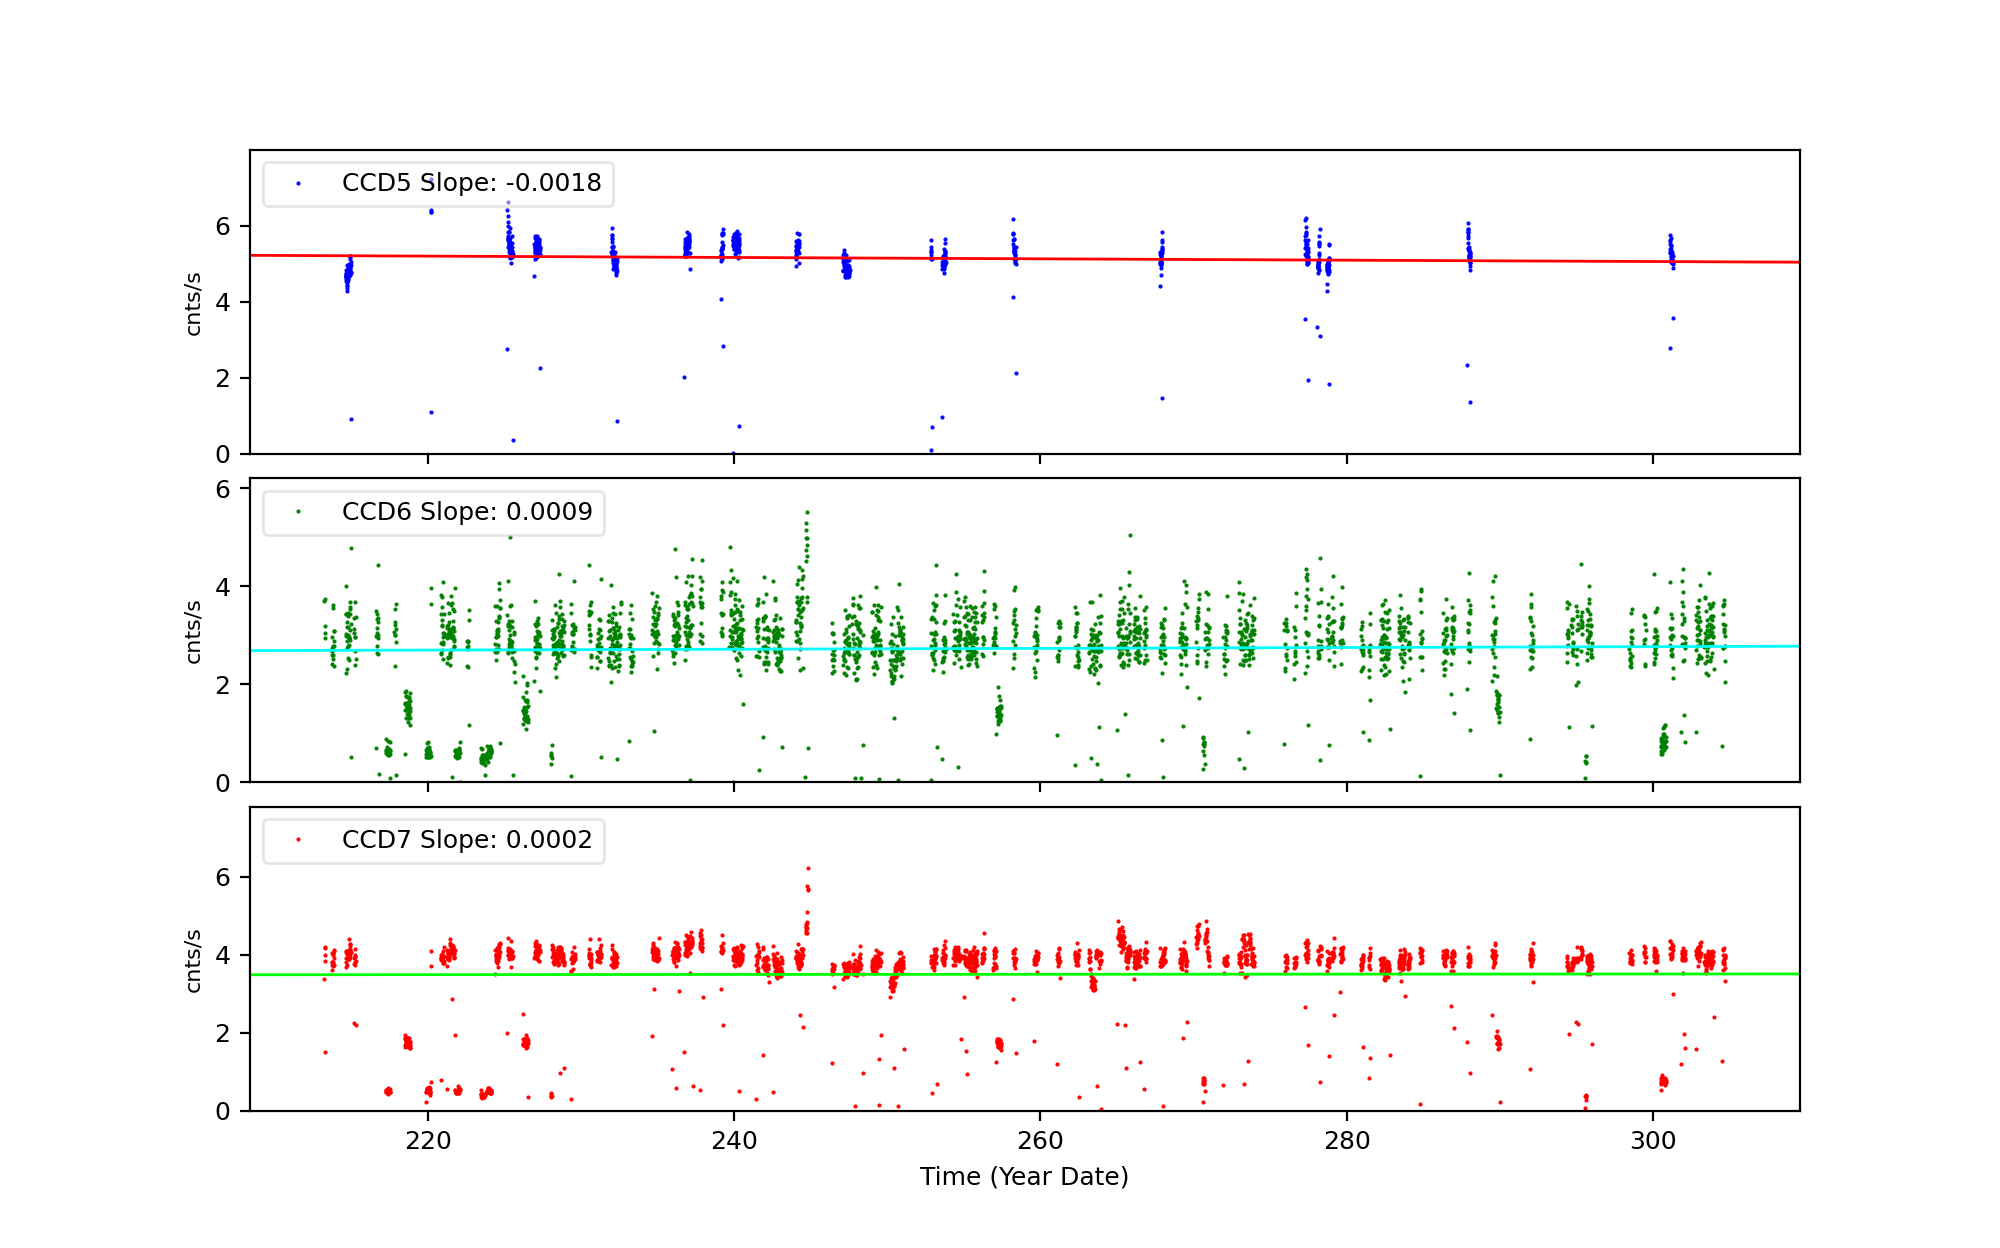This screenshot has height=1248, width=2000.
Task: Click the Time (Year Date) axis label
Action: pyautogui.click(x=1024, y=1177)
